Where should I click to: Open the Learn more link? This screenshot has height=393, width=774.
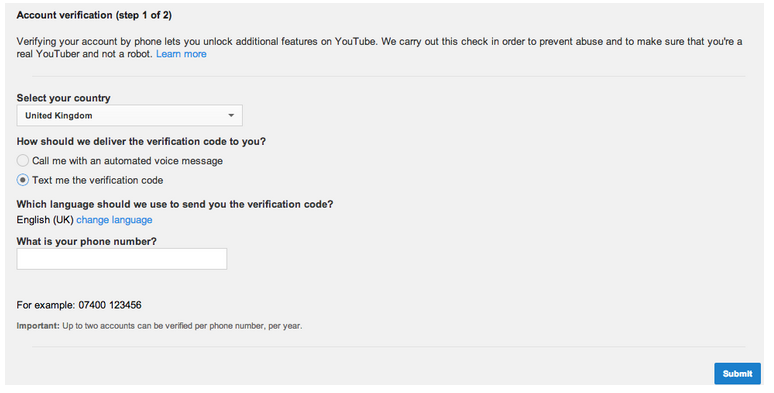pos(181,54)
